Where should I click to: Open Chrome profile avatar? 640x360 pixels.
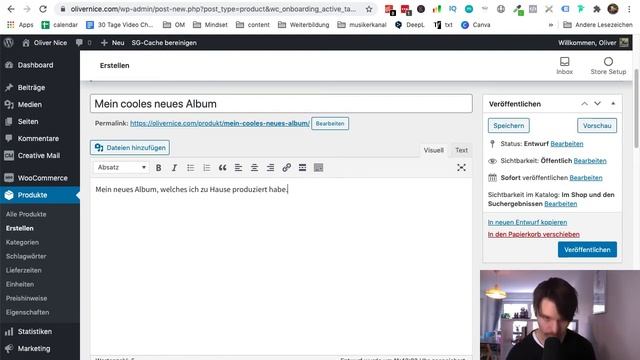[x=613, y=9]
